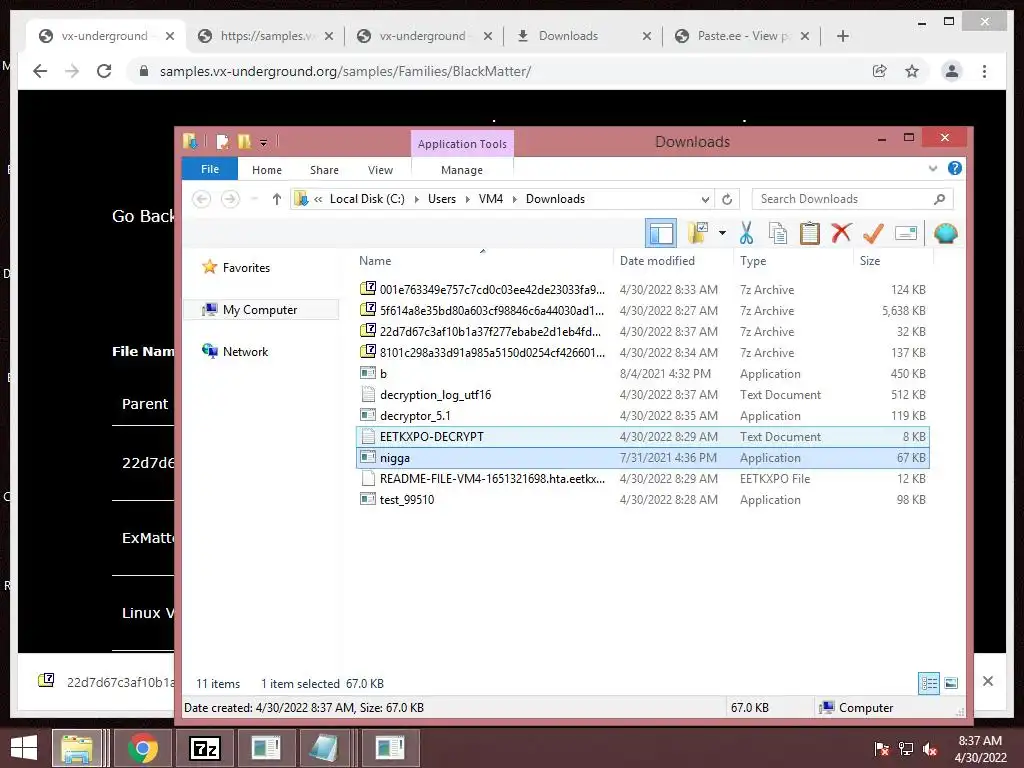
Task: Switch to large icons view in status bar
Action: pos(951,683)
